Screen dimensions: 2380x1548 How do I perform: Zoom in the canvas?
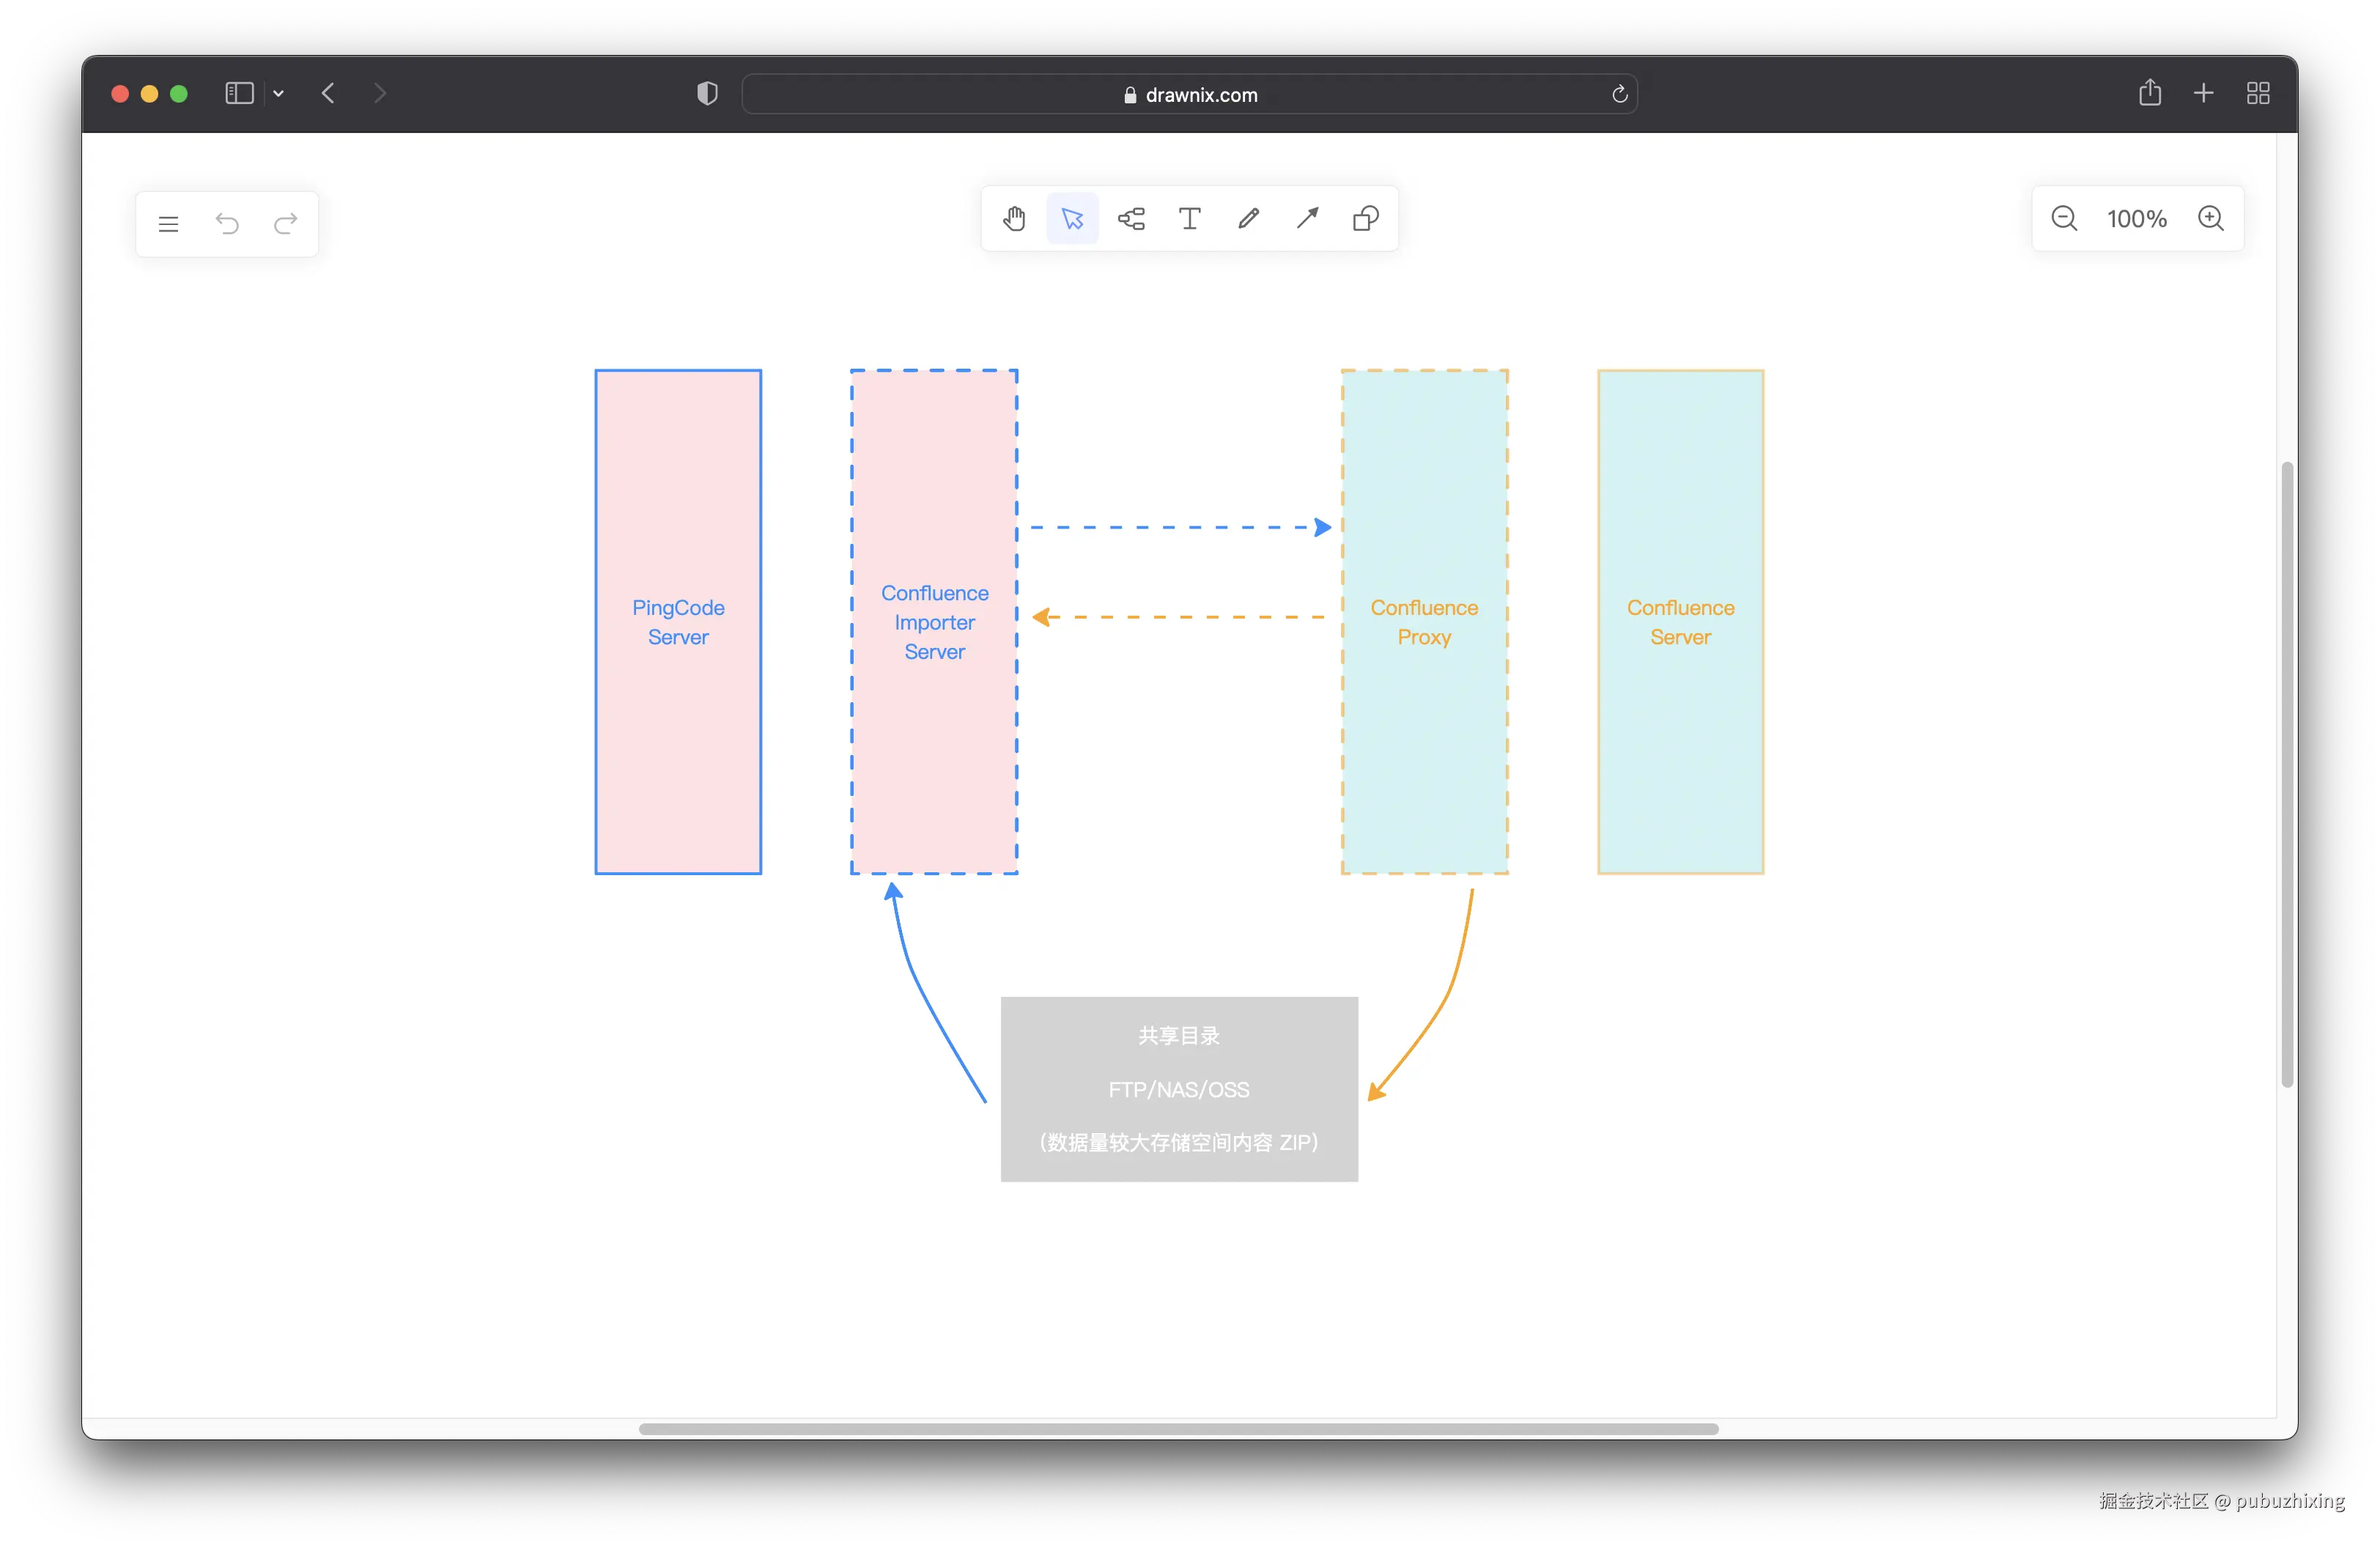point(2211,219)
